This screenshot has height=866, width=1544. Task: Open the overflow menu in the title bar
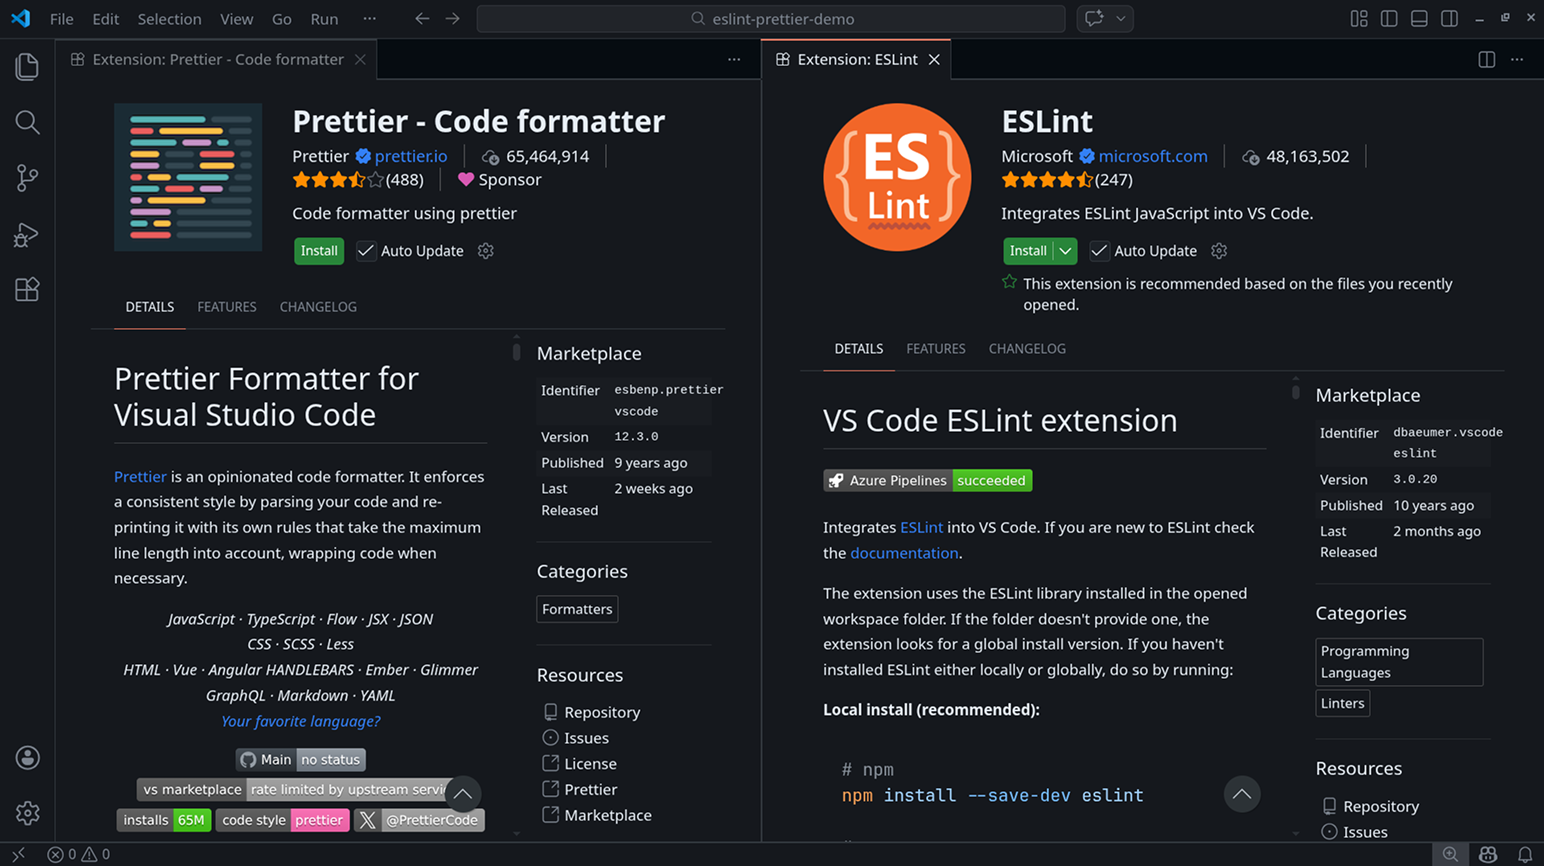pos(370,19)
